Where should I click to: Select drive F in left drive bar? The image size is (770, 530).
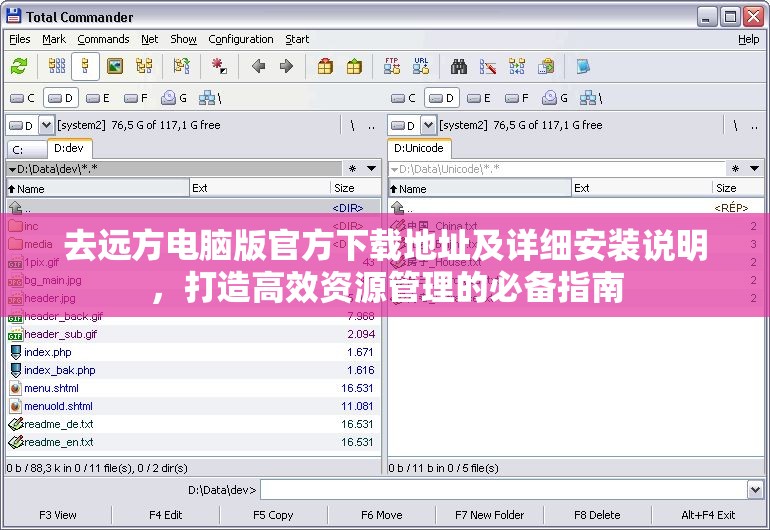tap(136, 98)
